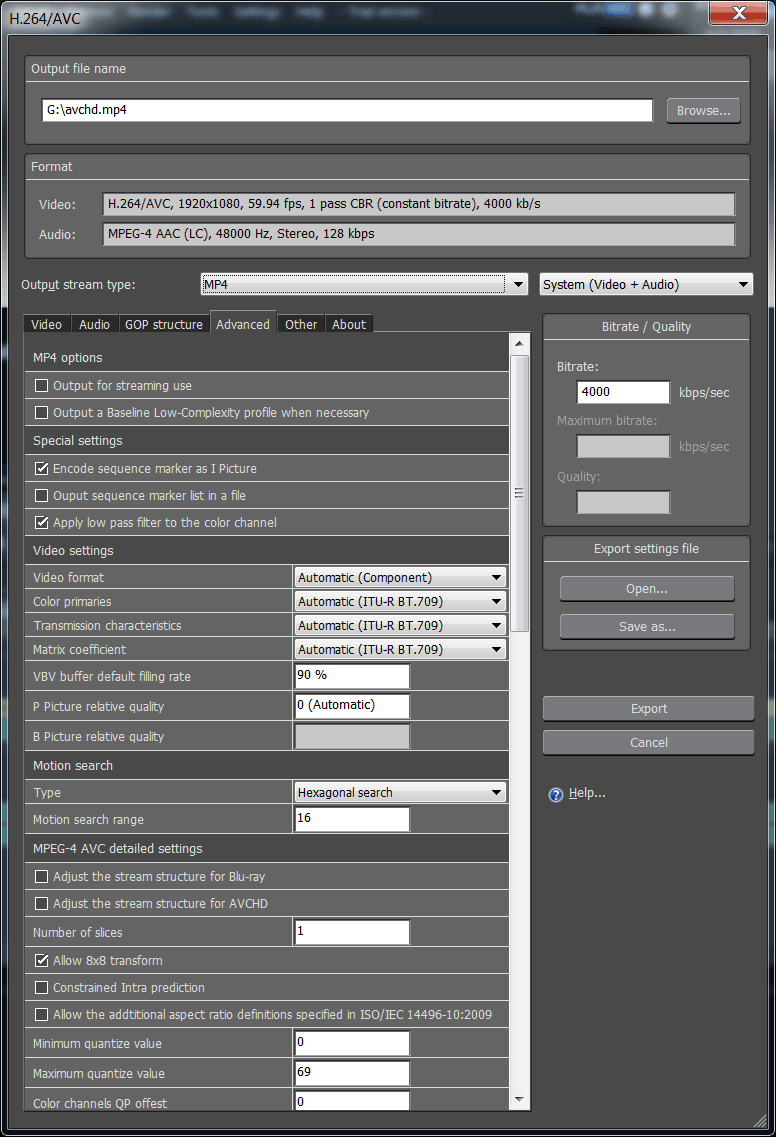Switch to the Audio tab
The width and height of the screenshot is (776, 1137).
tap(94, 324)
